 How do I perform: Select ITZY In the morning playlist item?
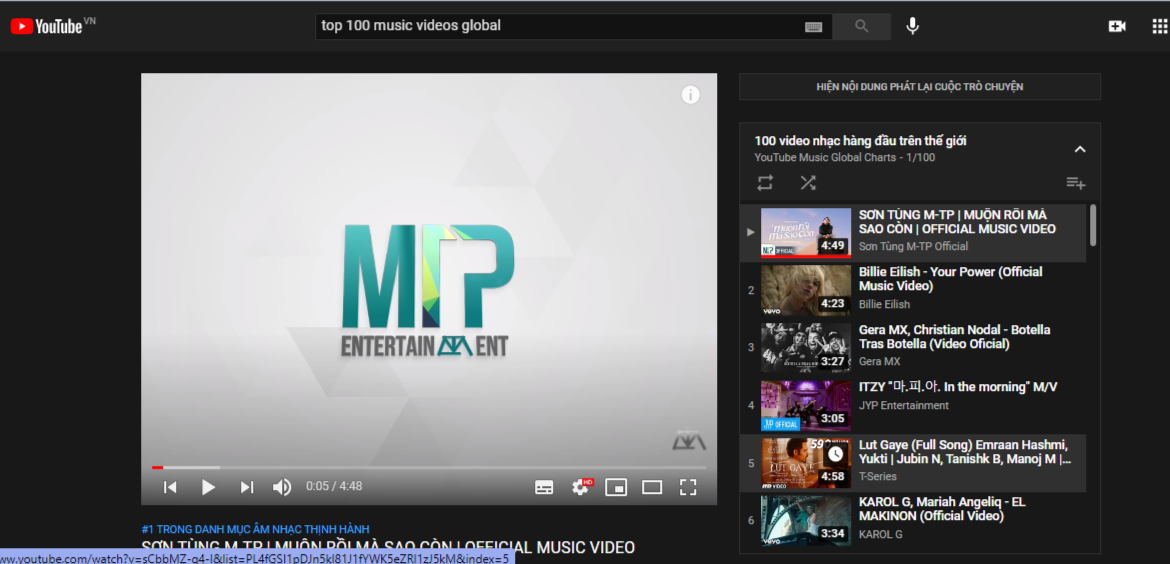(957, 387)
